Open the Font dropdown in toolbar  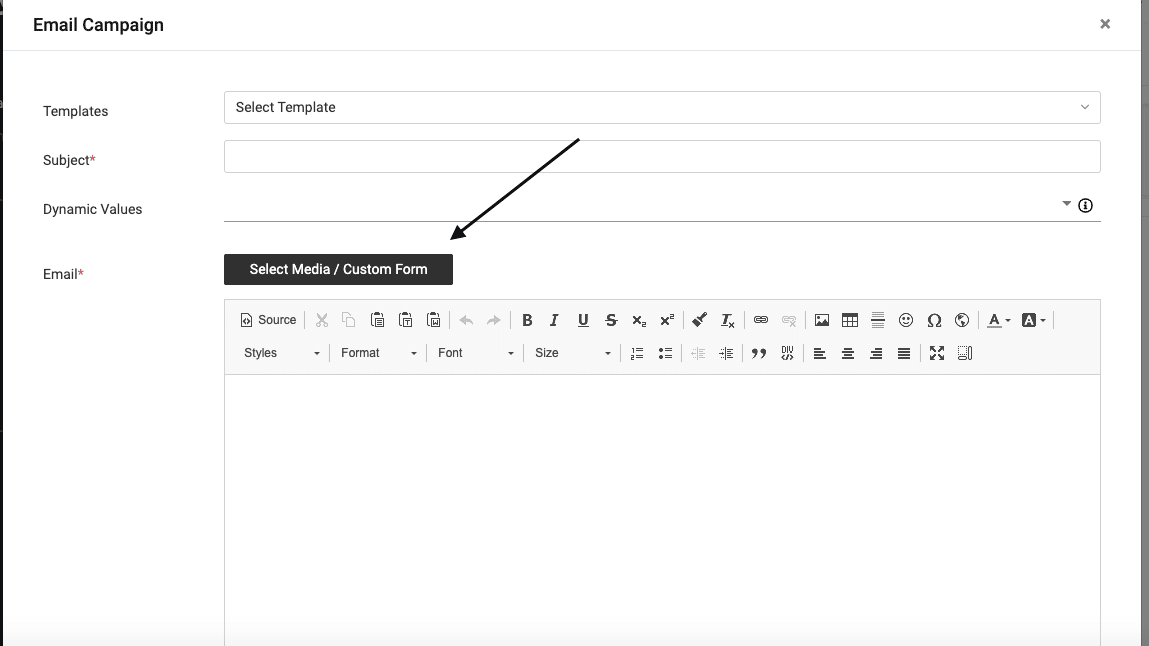[x=475, y=353]
